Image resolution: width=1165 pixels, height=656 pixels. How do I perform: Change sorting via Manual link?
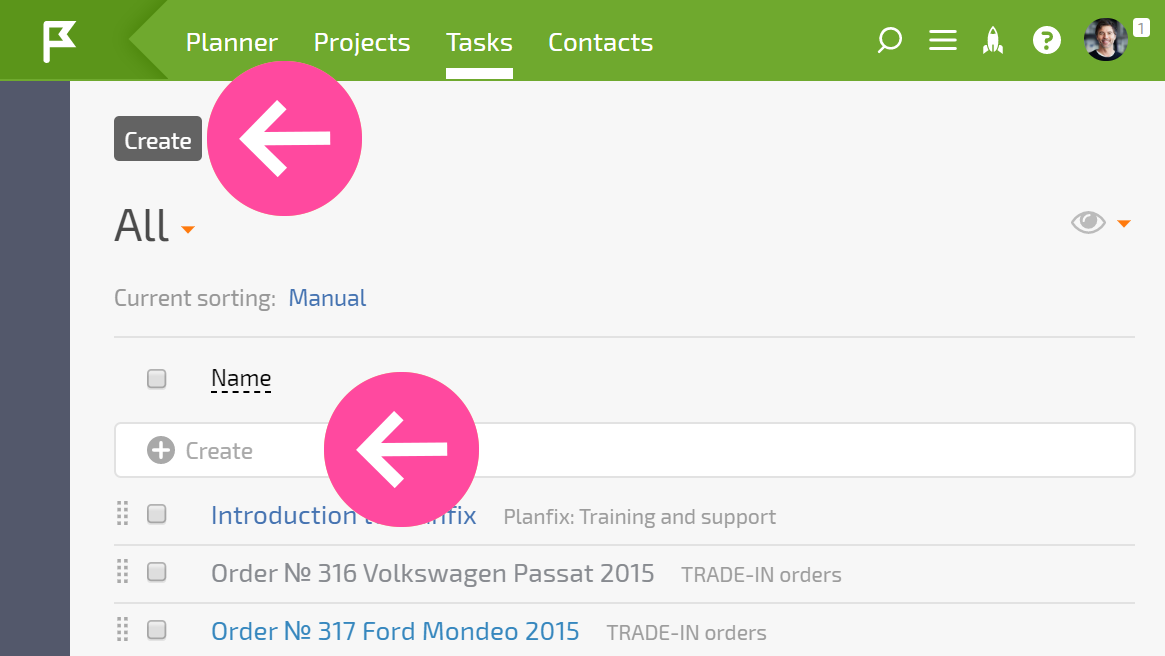click(x=327, y=298)
